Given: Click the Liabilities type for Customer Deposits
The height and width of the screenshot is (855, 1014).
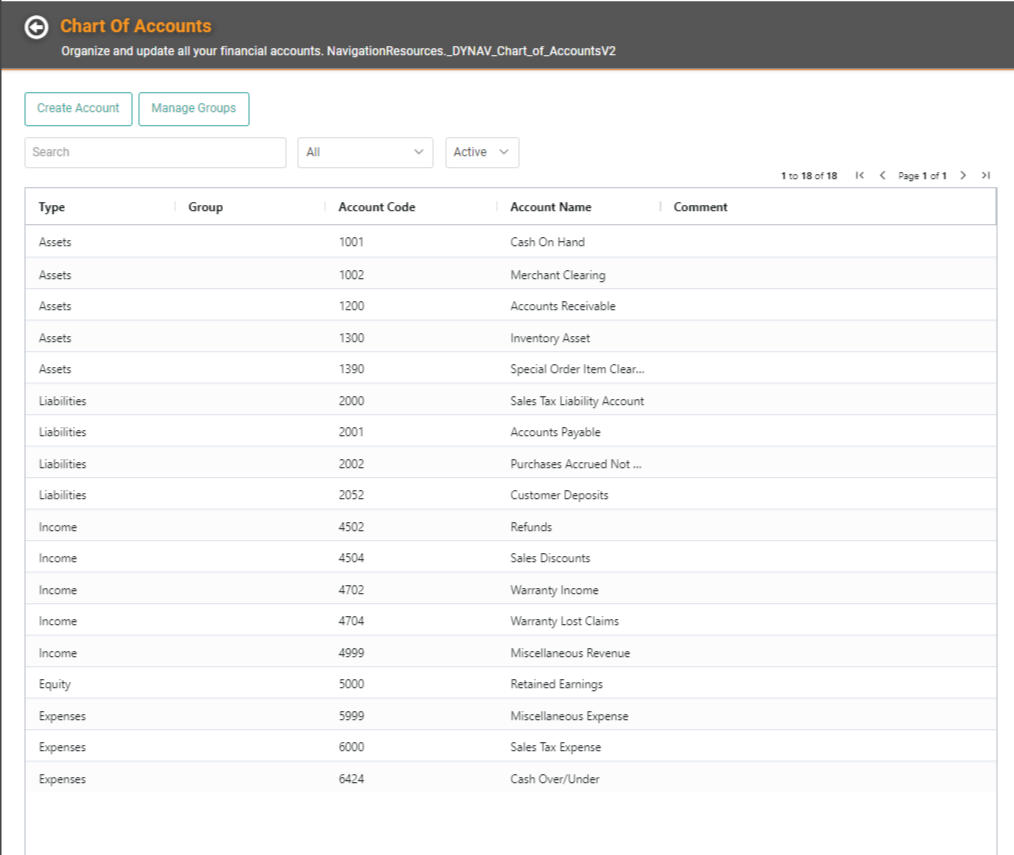Looking at the screenshot, I should click(x=62, y=495).
